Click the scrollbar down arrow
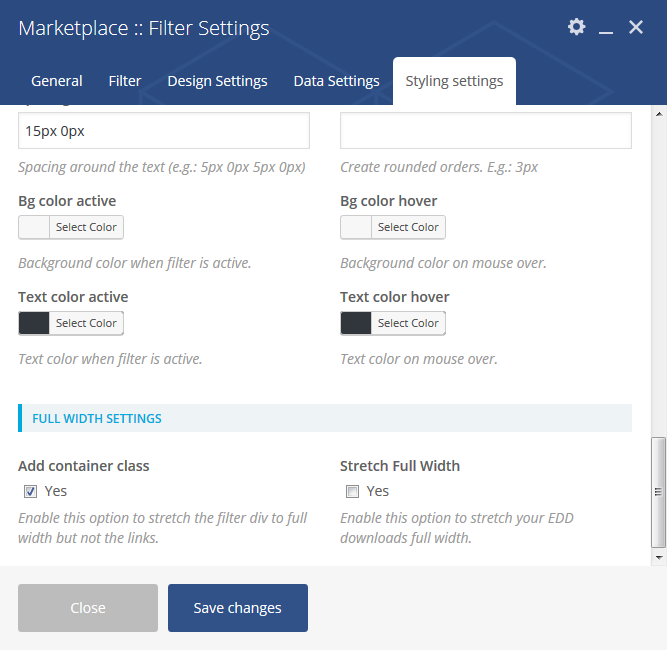 (x=658, y=556)
